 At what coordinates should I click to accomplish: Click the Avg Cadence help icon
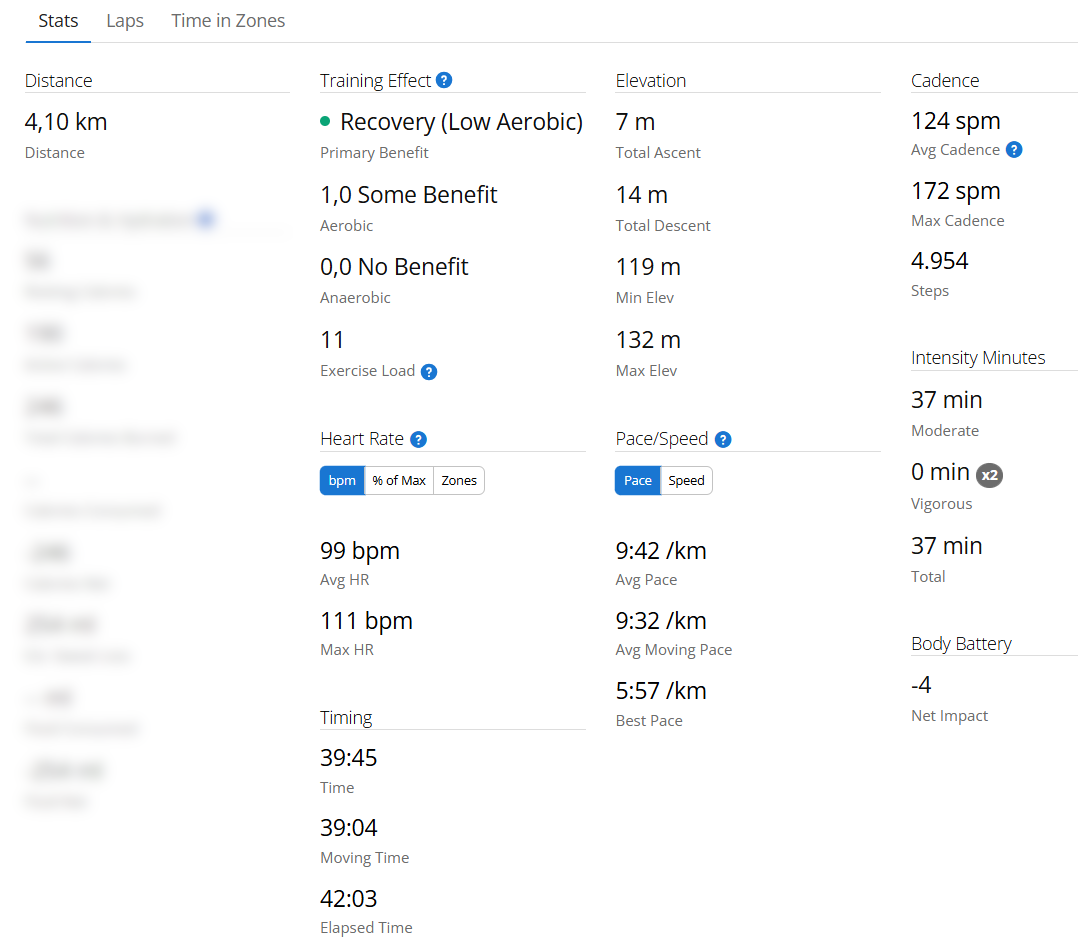(x=1014, y=150)
